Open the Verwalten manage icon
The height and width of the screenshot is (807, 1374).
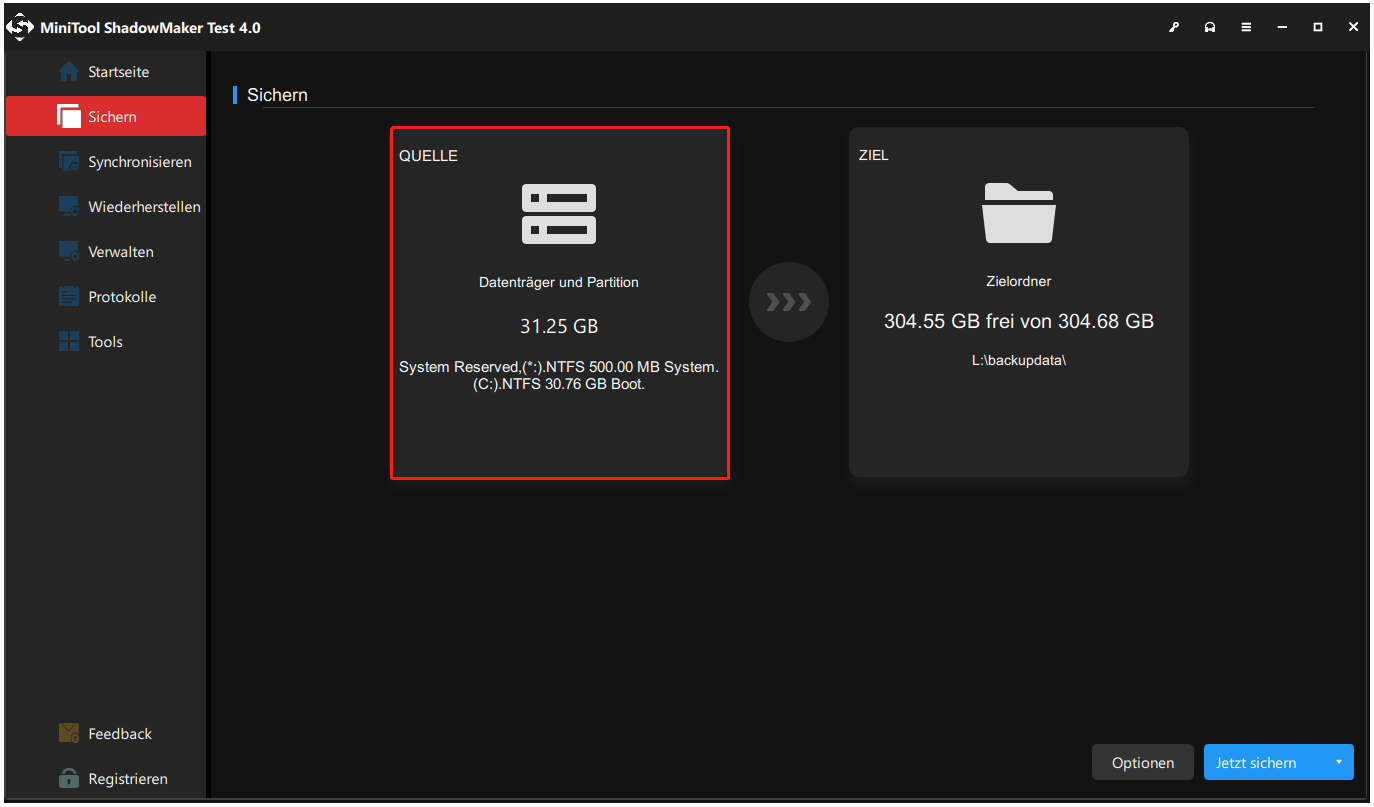[x=68, y=251]
